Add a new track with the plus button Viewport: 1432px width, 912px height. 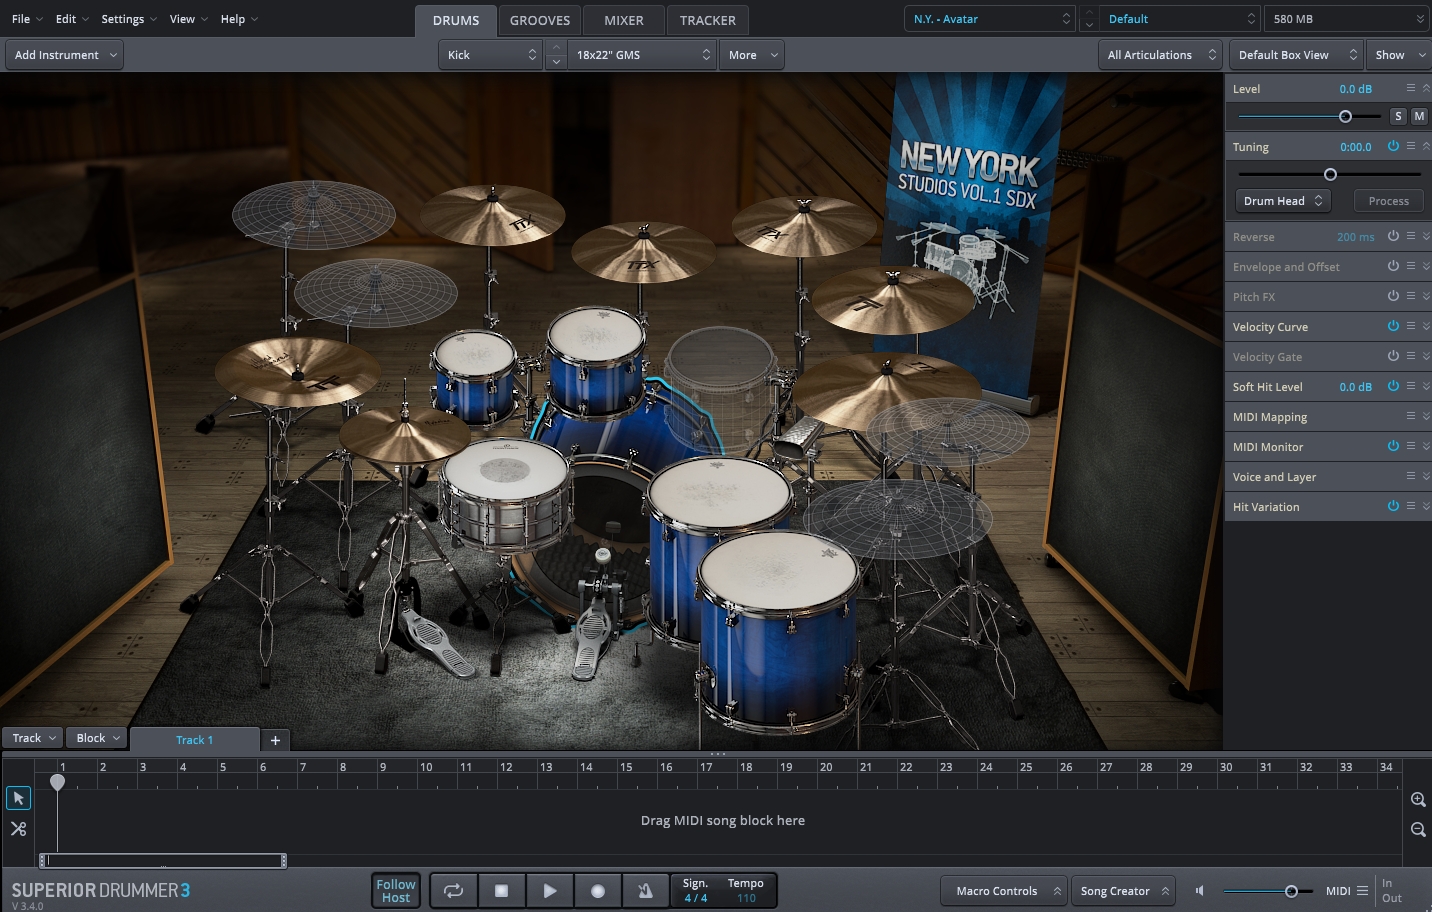coord(275,740)
